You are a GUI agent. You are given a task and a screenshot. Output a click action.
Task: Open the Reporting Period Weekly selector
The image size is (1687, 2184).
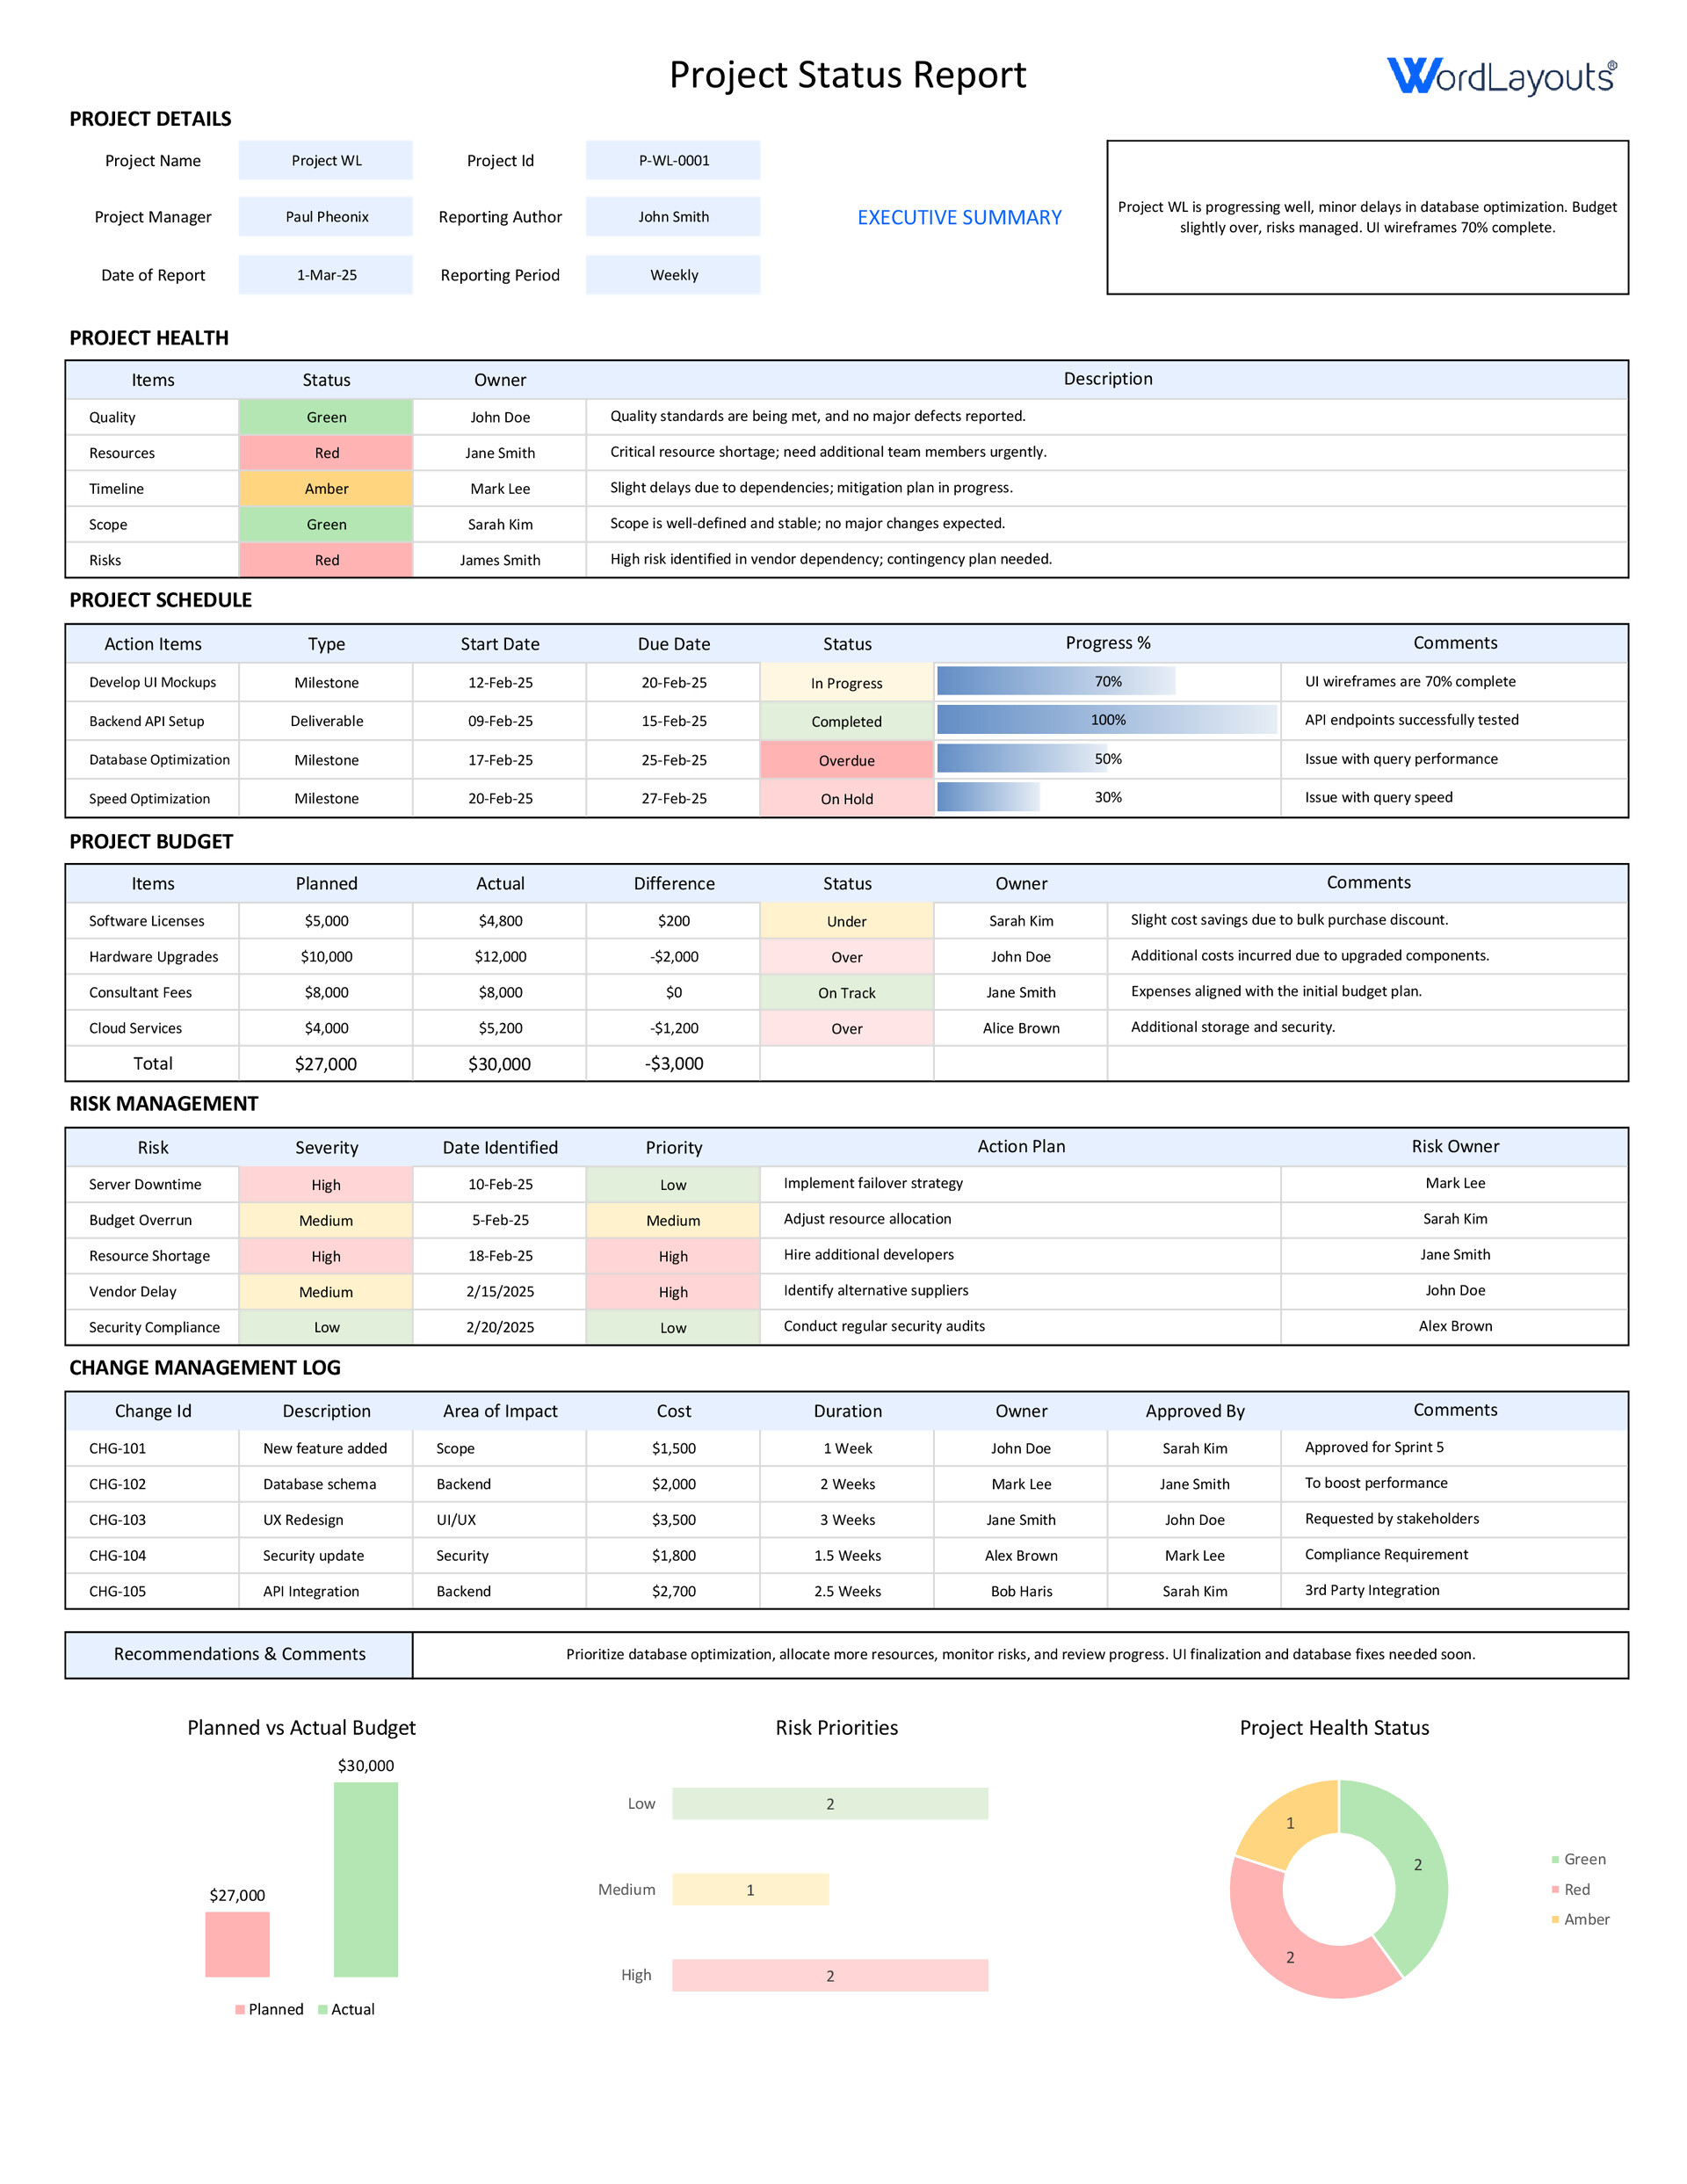[x=672, y=274]
